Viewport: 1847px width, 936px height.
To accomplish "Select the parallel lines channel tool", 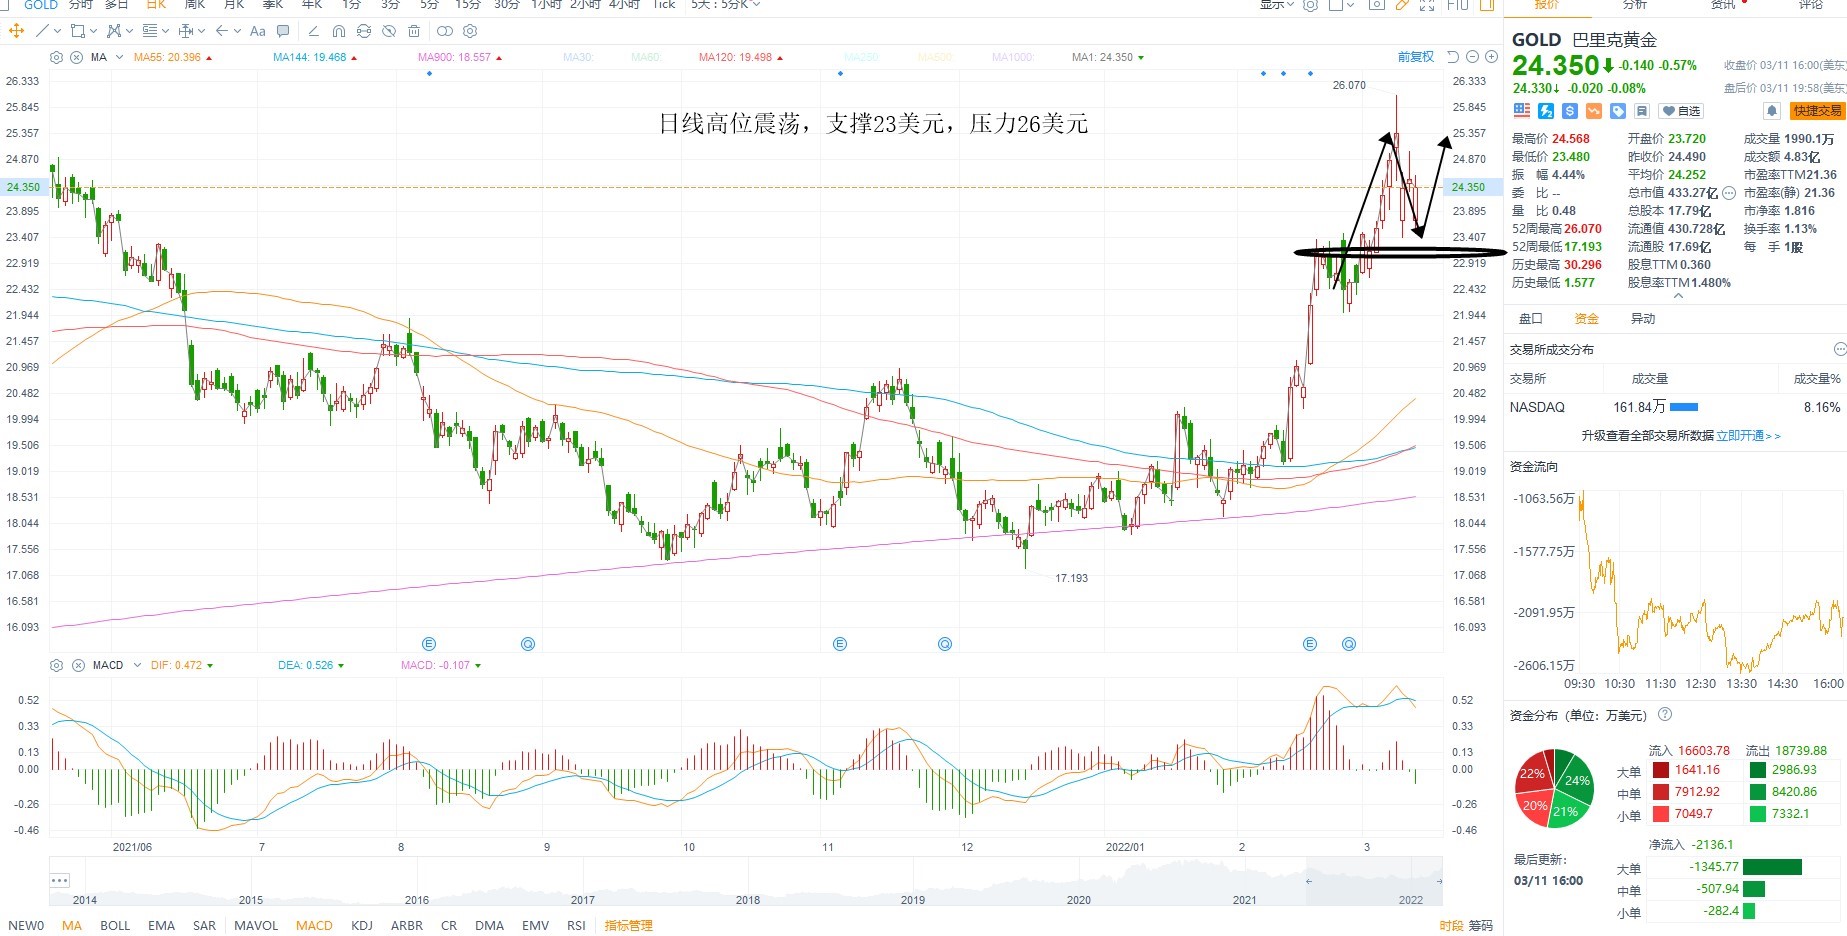I will [150, 31].
